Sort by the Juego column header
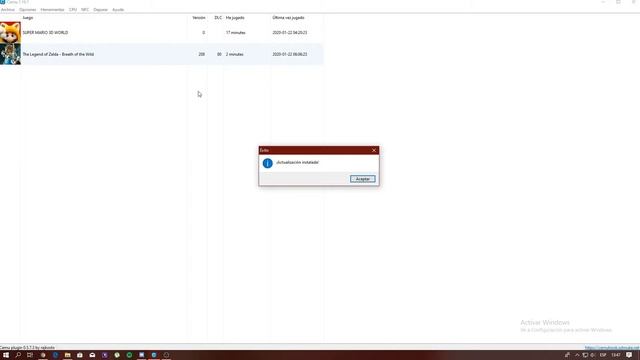The height and width of the screenshot is (360, 640). pos(28,18)
